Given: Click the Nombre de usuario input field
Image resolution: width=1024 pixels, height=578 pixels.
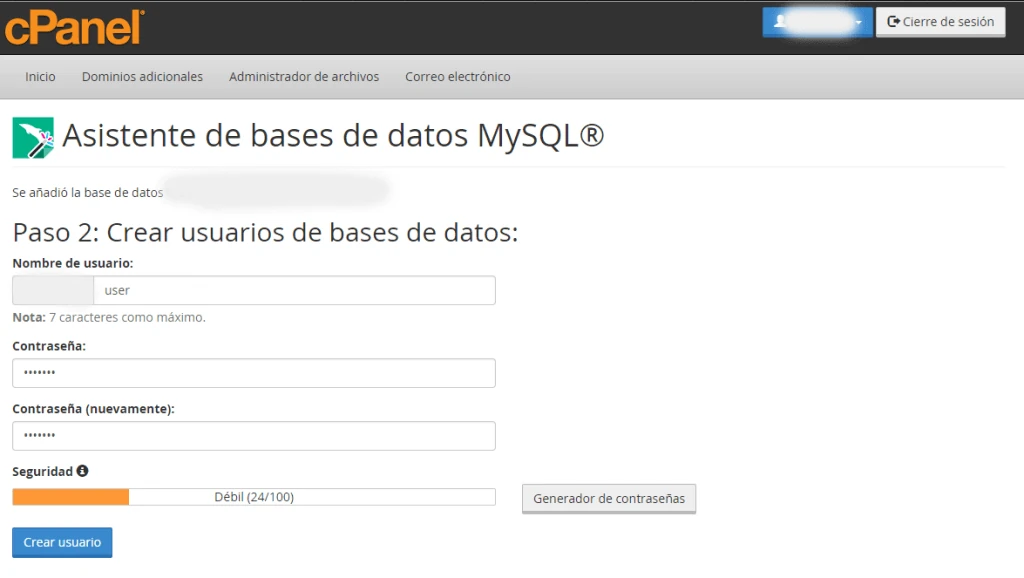Looking at the screenshot, I should click(x=295, y=290).
